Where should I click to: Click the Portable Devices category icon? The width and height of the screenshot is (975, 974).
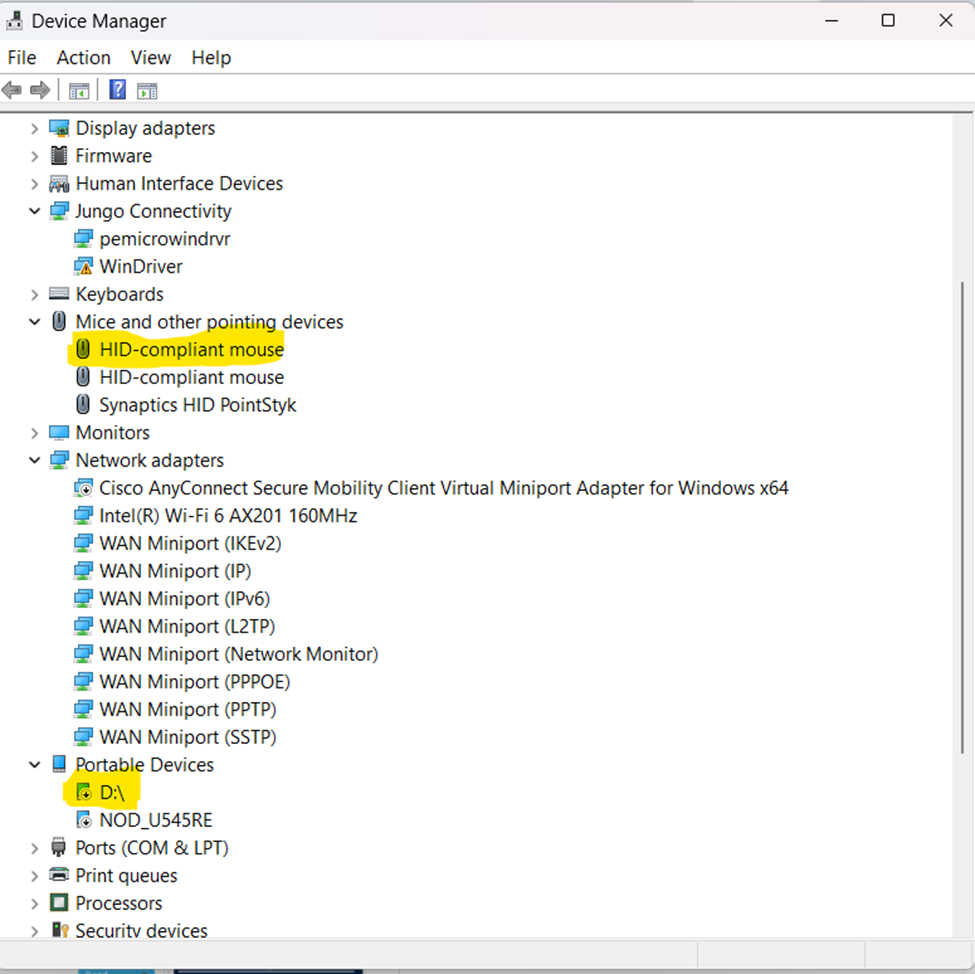[59, 764]
